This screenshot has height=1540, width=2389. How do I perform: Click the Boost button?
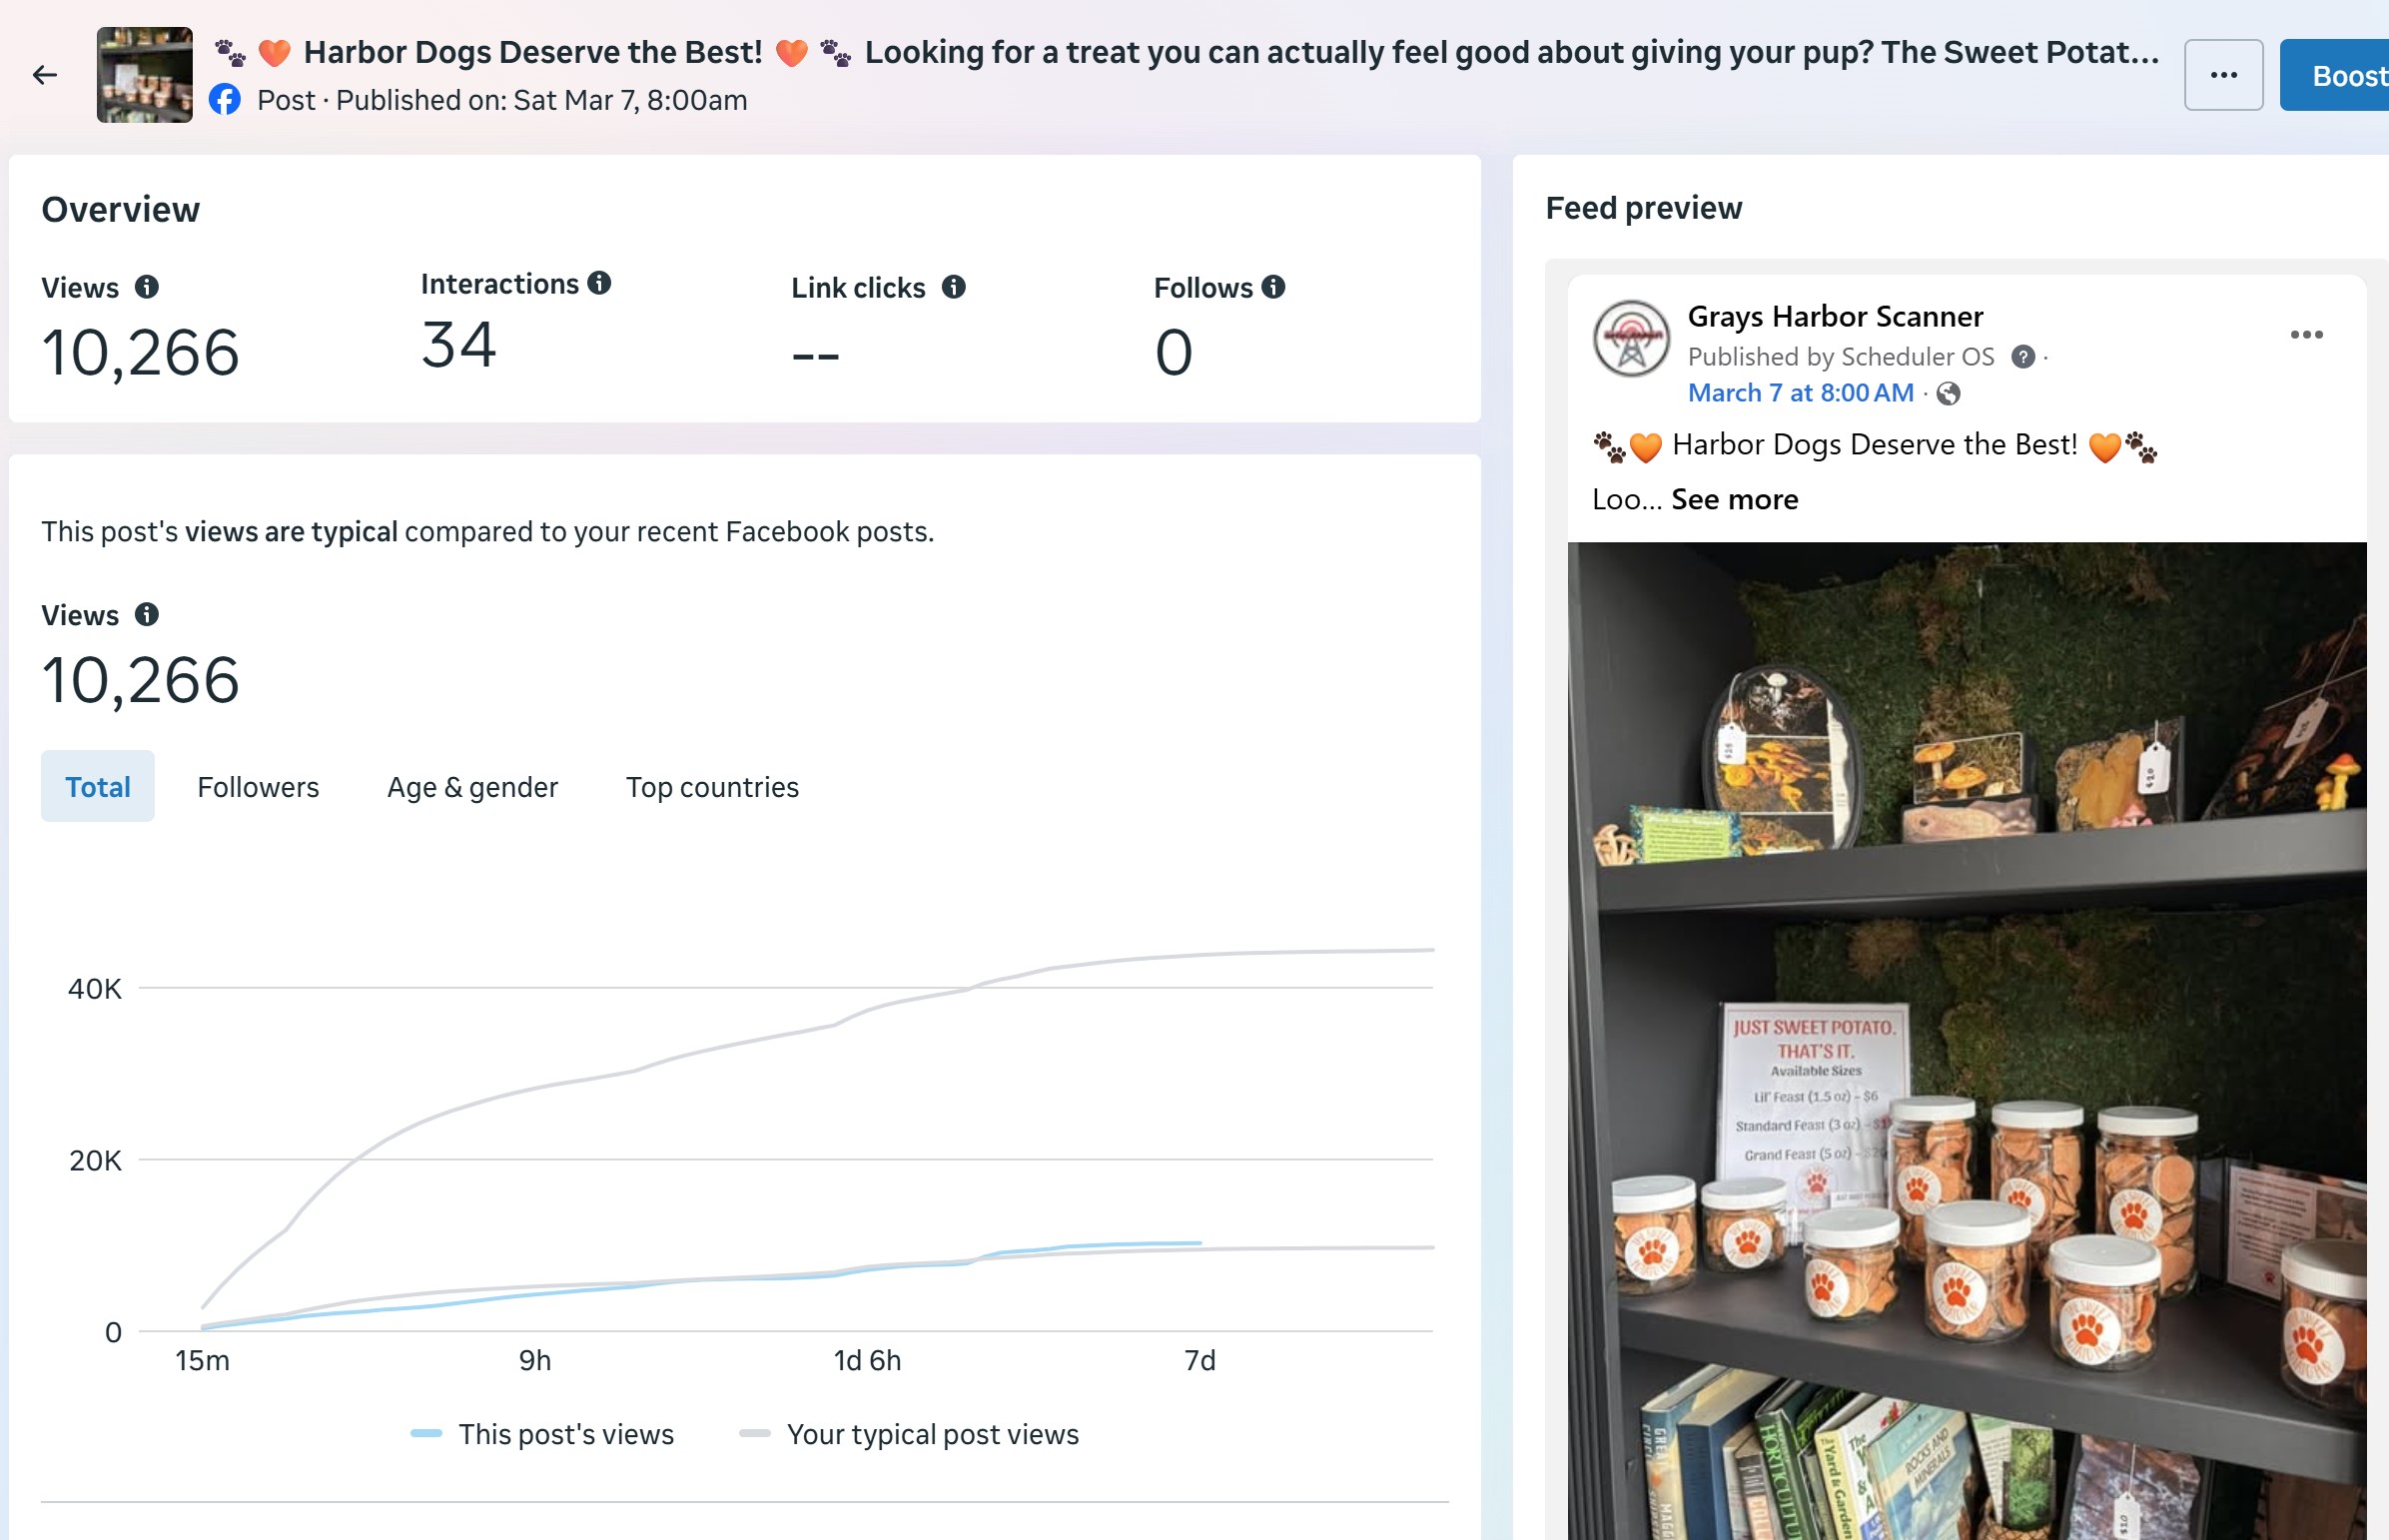2340,75
